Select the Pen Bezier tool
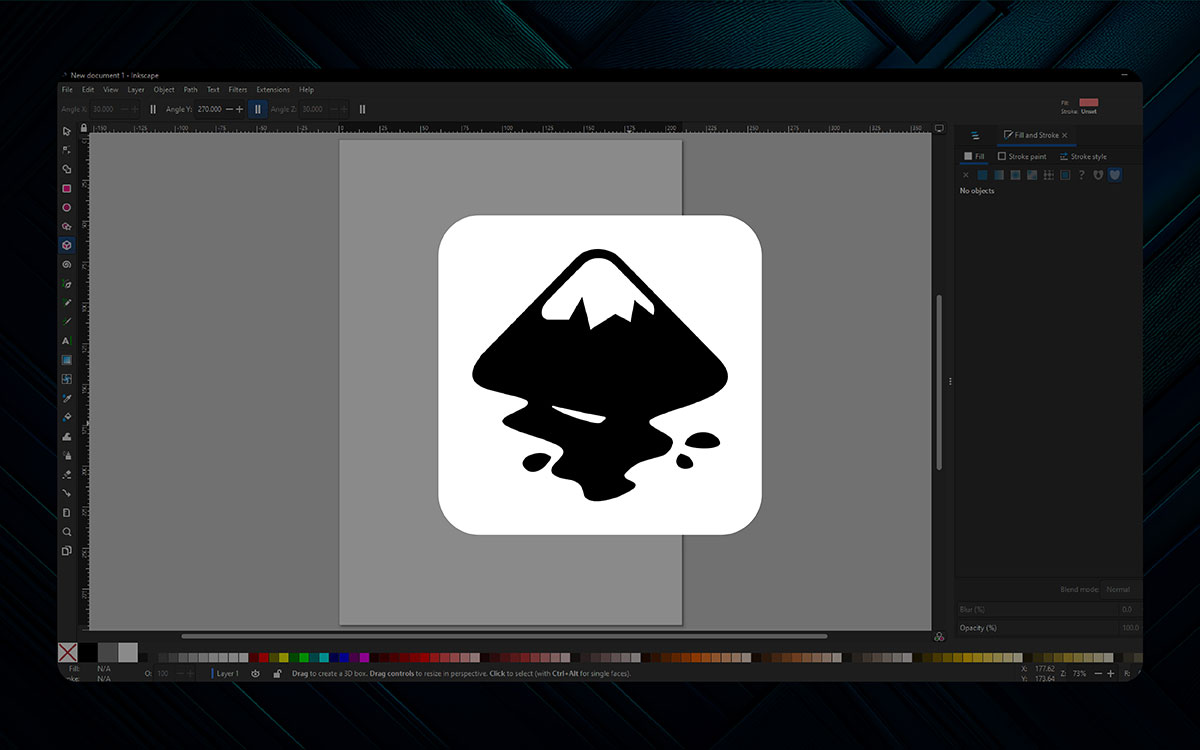Screen dimensions: 1200x750 pos(67,284)
